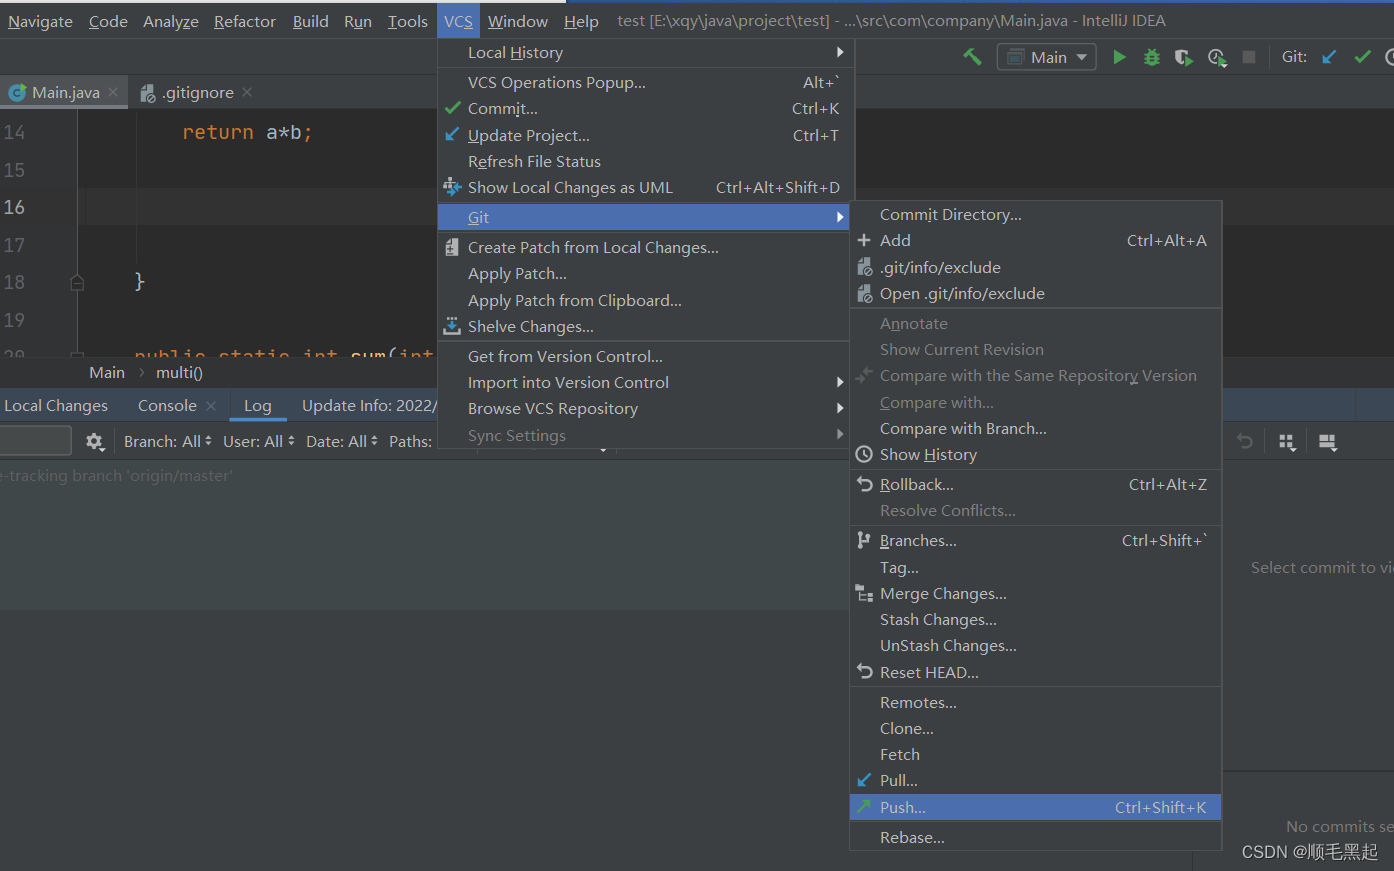Select VCS Operations Popup menu item
The width and height of the screenshot is (1394, 871).
646,82
